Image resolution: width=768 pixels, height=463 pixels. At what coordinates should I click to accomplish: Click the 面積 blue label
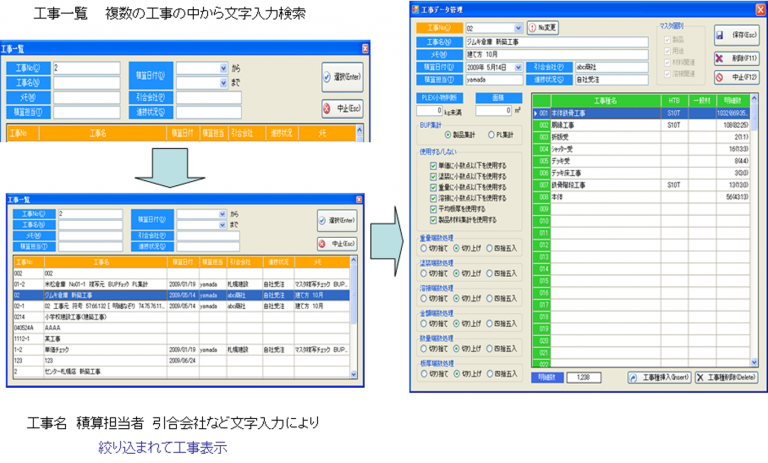tap(498, 97)
